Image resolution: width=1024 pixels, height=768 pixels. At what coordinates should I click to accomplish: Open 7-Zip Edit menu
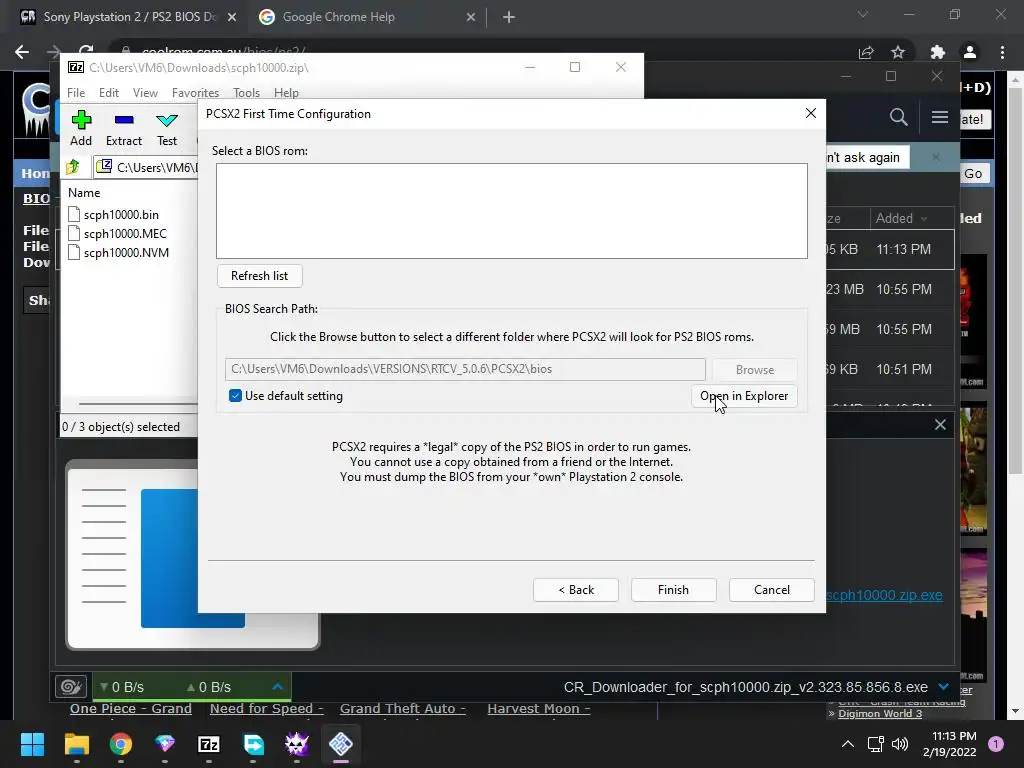tap(108, 93)
